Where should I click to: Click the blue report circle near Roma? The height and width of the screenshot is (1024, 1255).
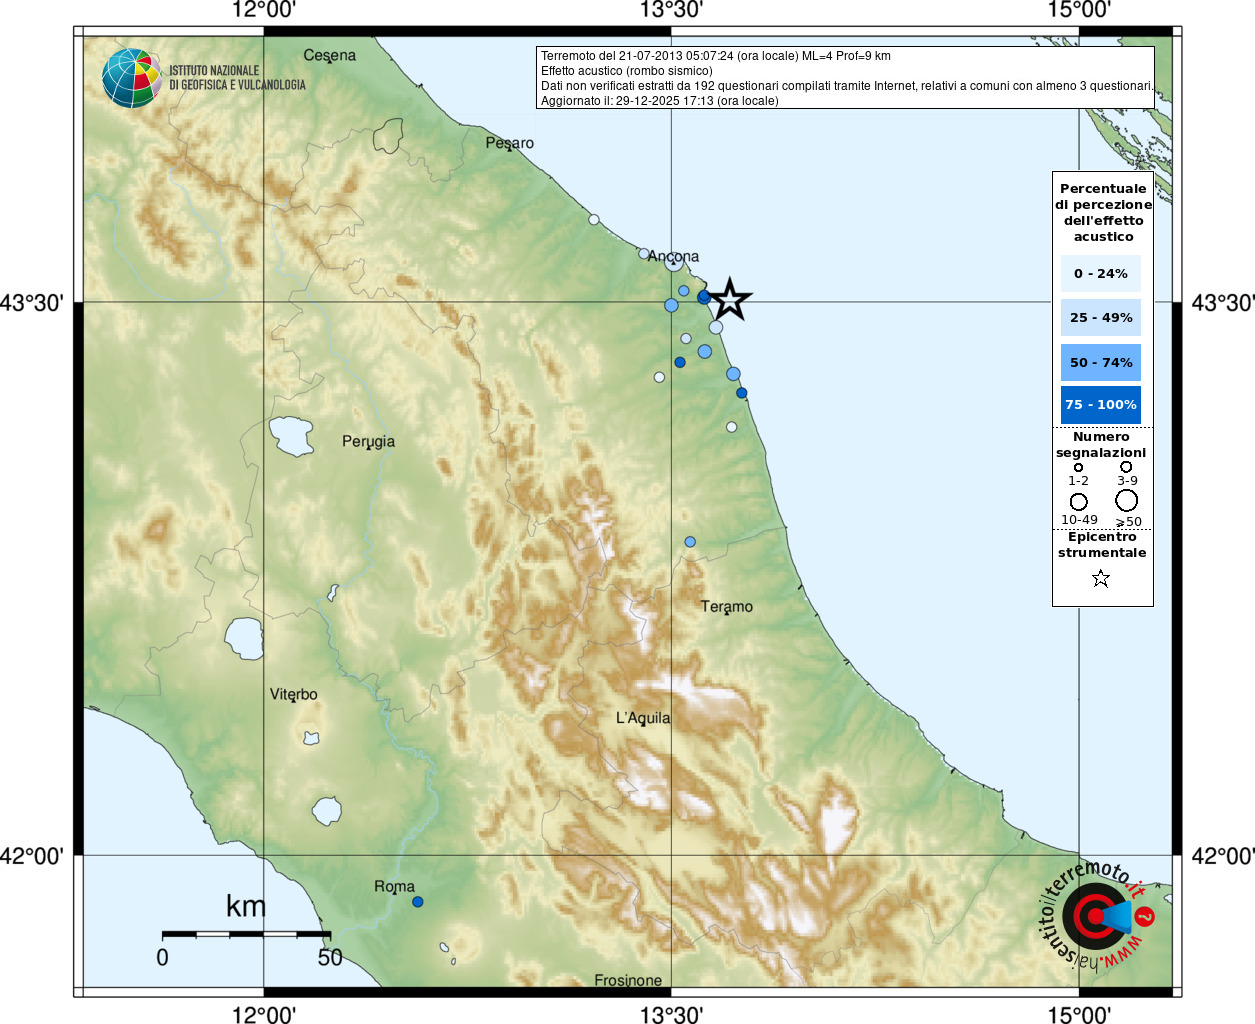pyautogui.click(x=418, y=902)
